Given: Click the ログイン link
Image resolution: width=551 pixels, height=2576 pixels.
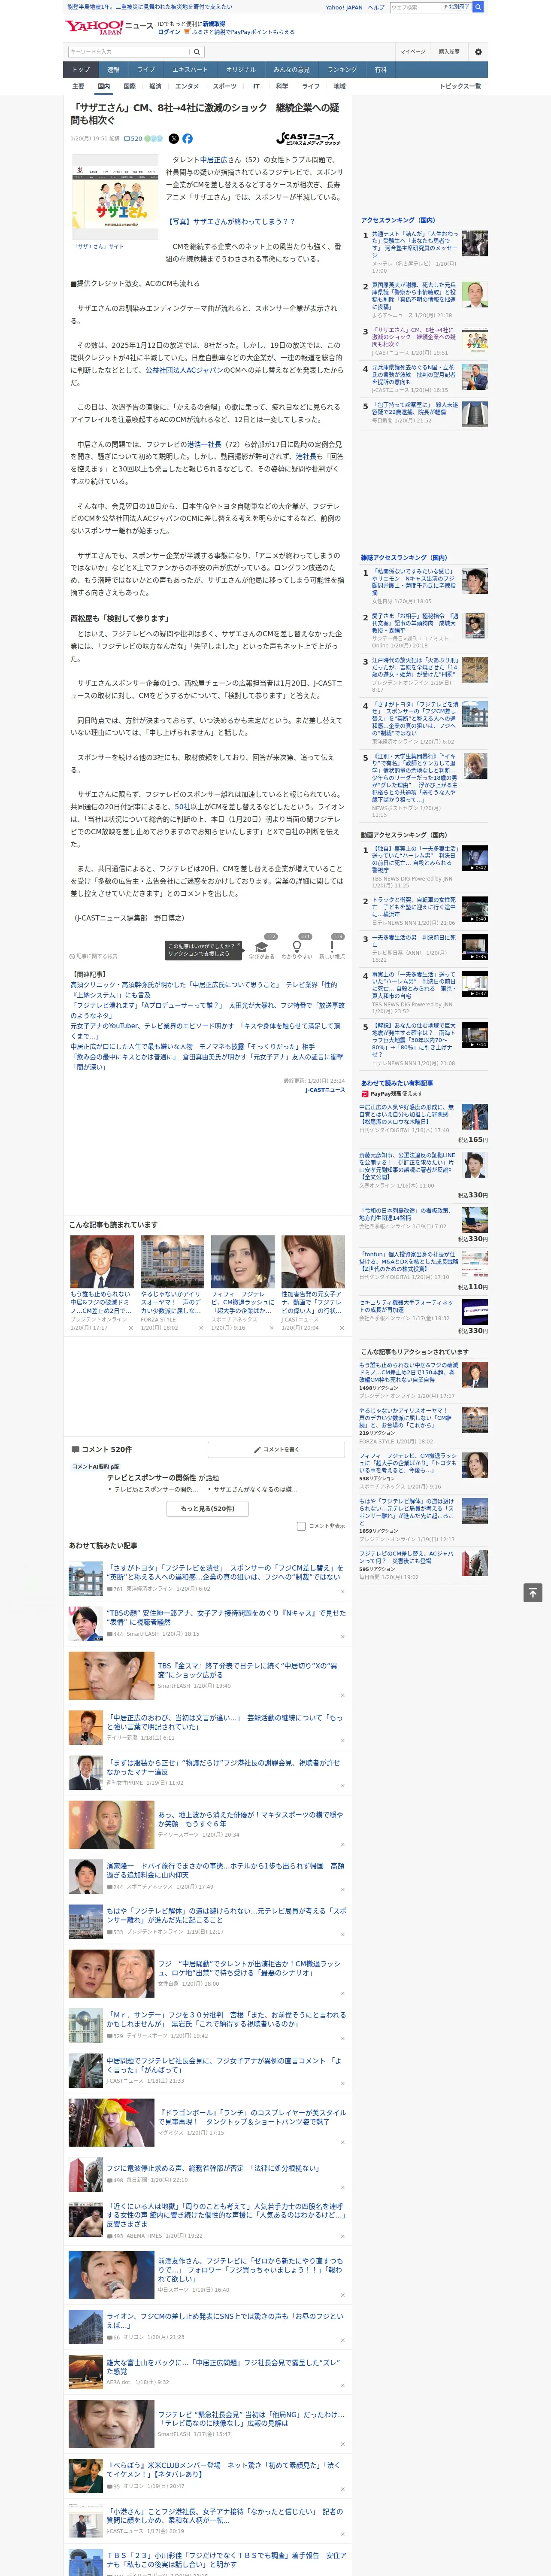Looking at the screenshot, I should (x=169, y=32).
